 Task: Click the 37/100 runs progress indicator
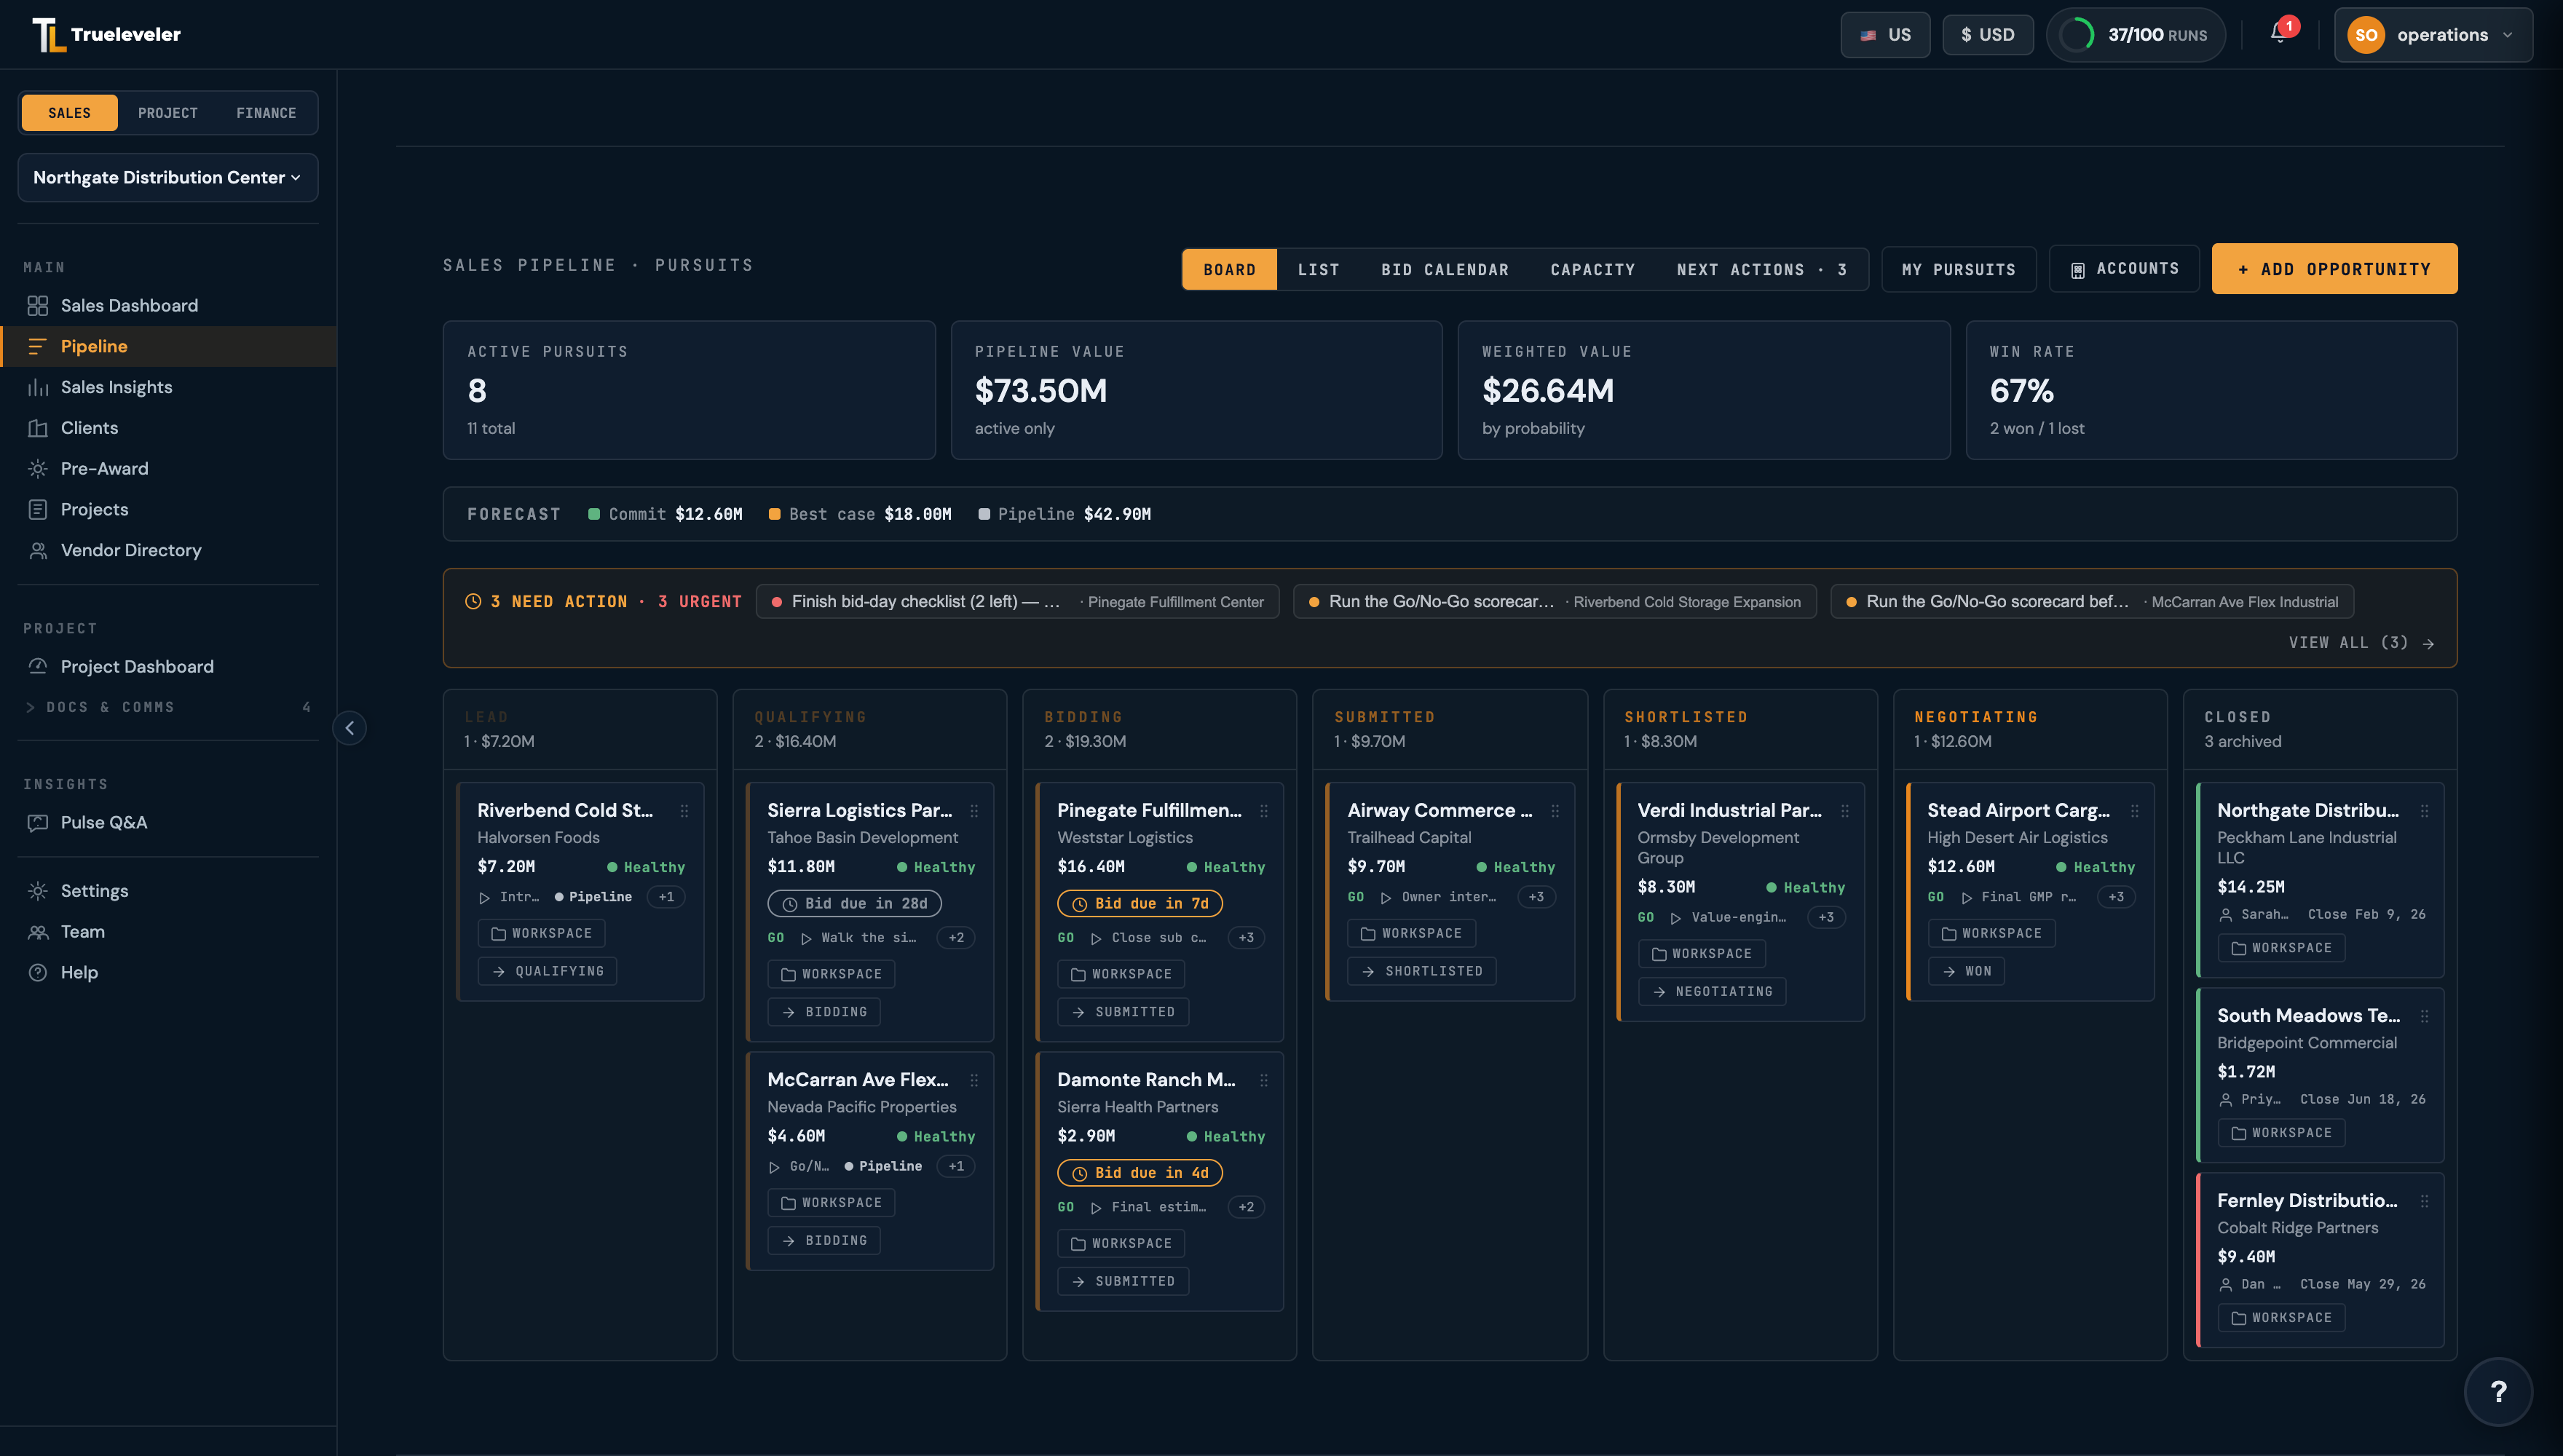[x=2135, y=35]
